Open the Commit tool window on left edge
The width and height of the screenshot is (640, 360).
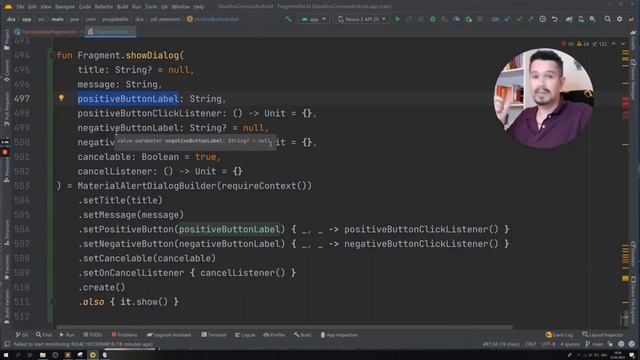6,71
